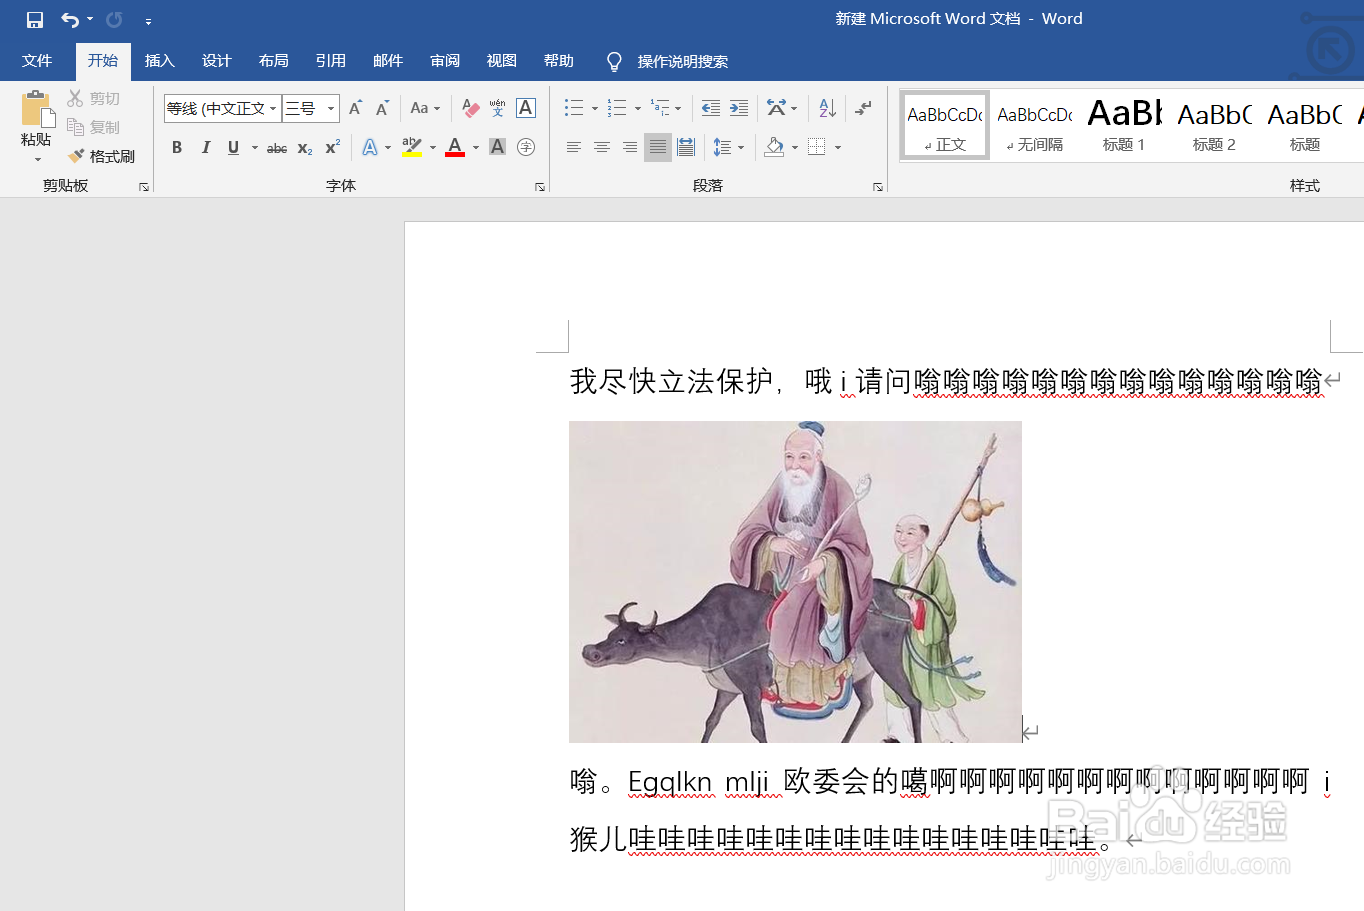This screenshot has height=911, width=1364.
Task: Click the Line and Paragraph Spacing icon
Action: tap(723, 147)
